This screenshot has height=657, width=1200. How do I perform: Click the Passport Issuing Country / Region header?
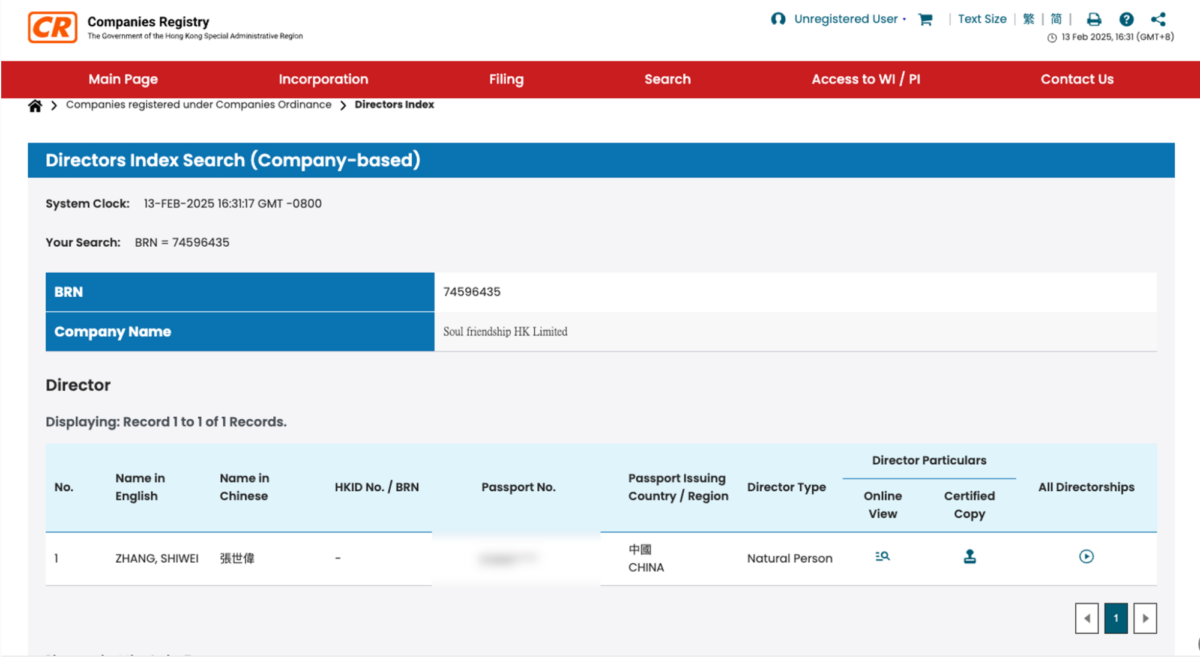(678, 487)
